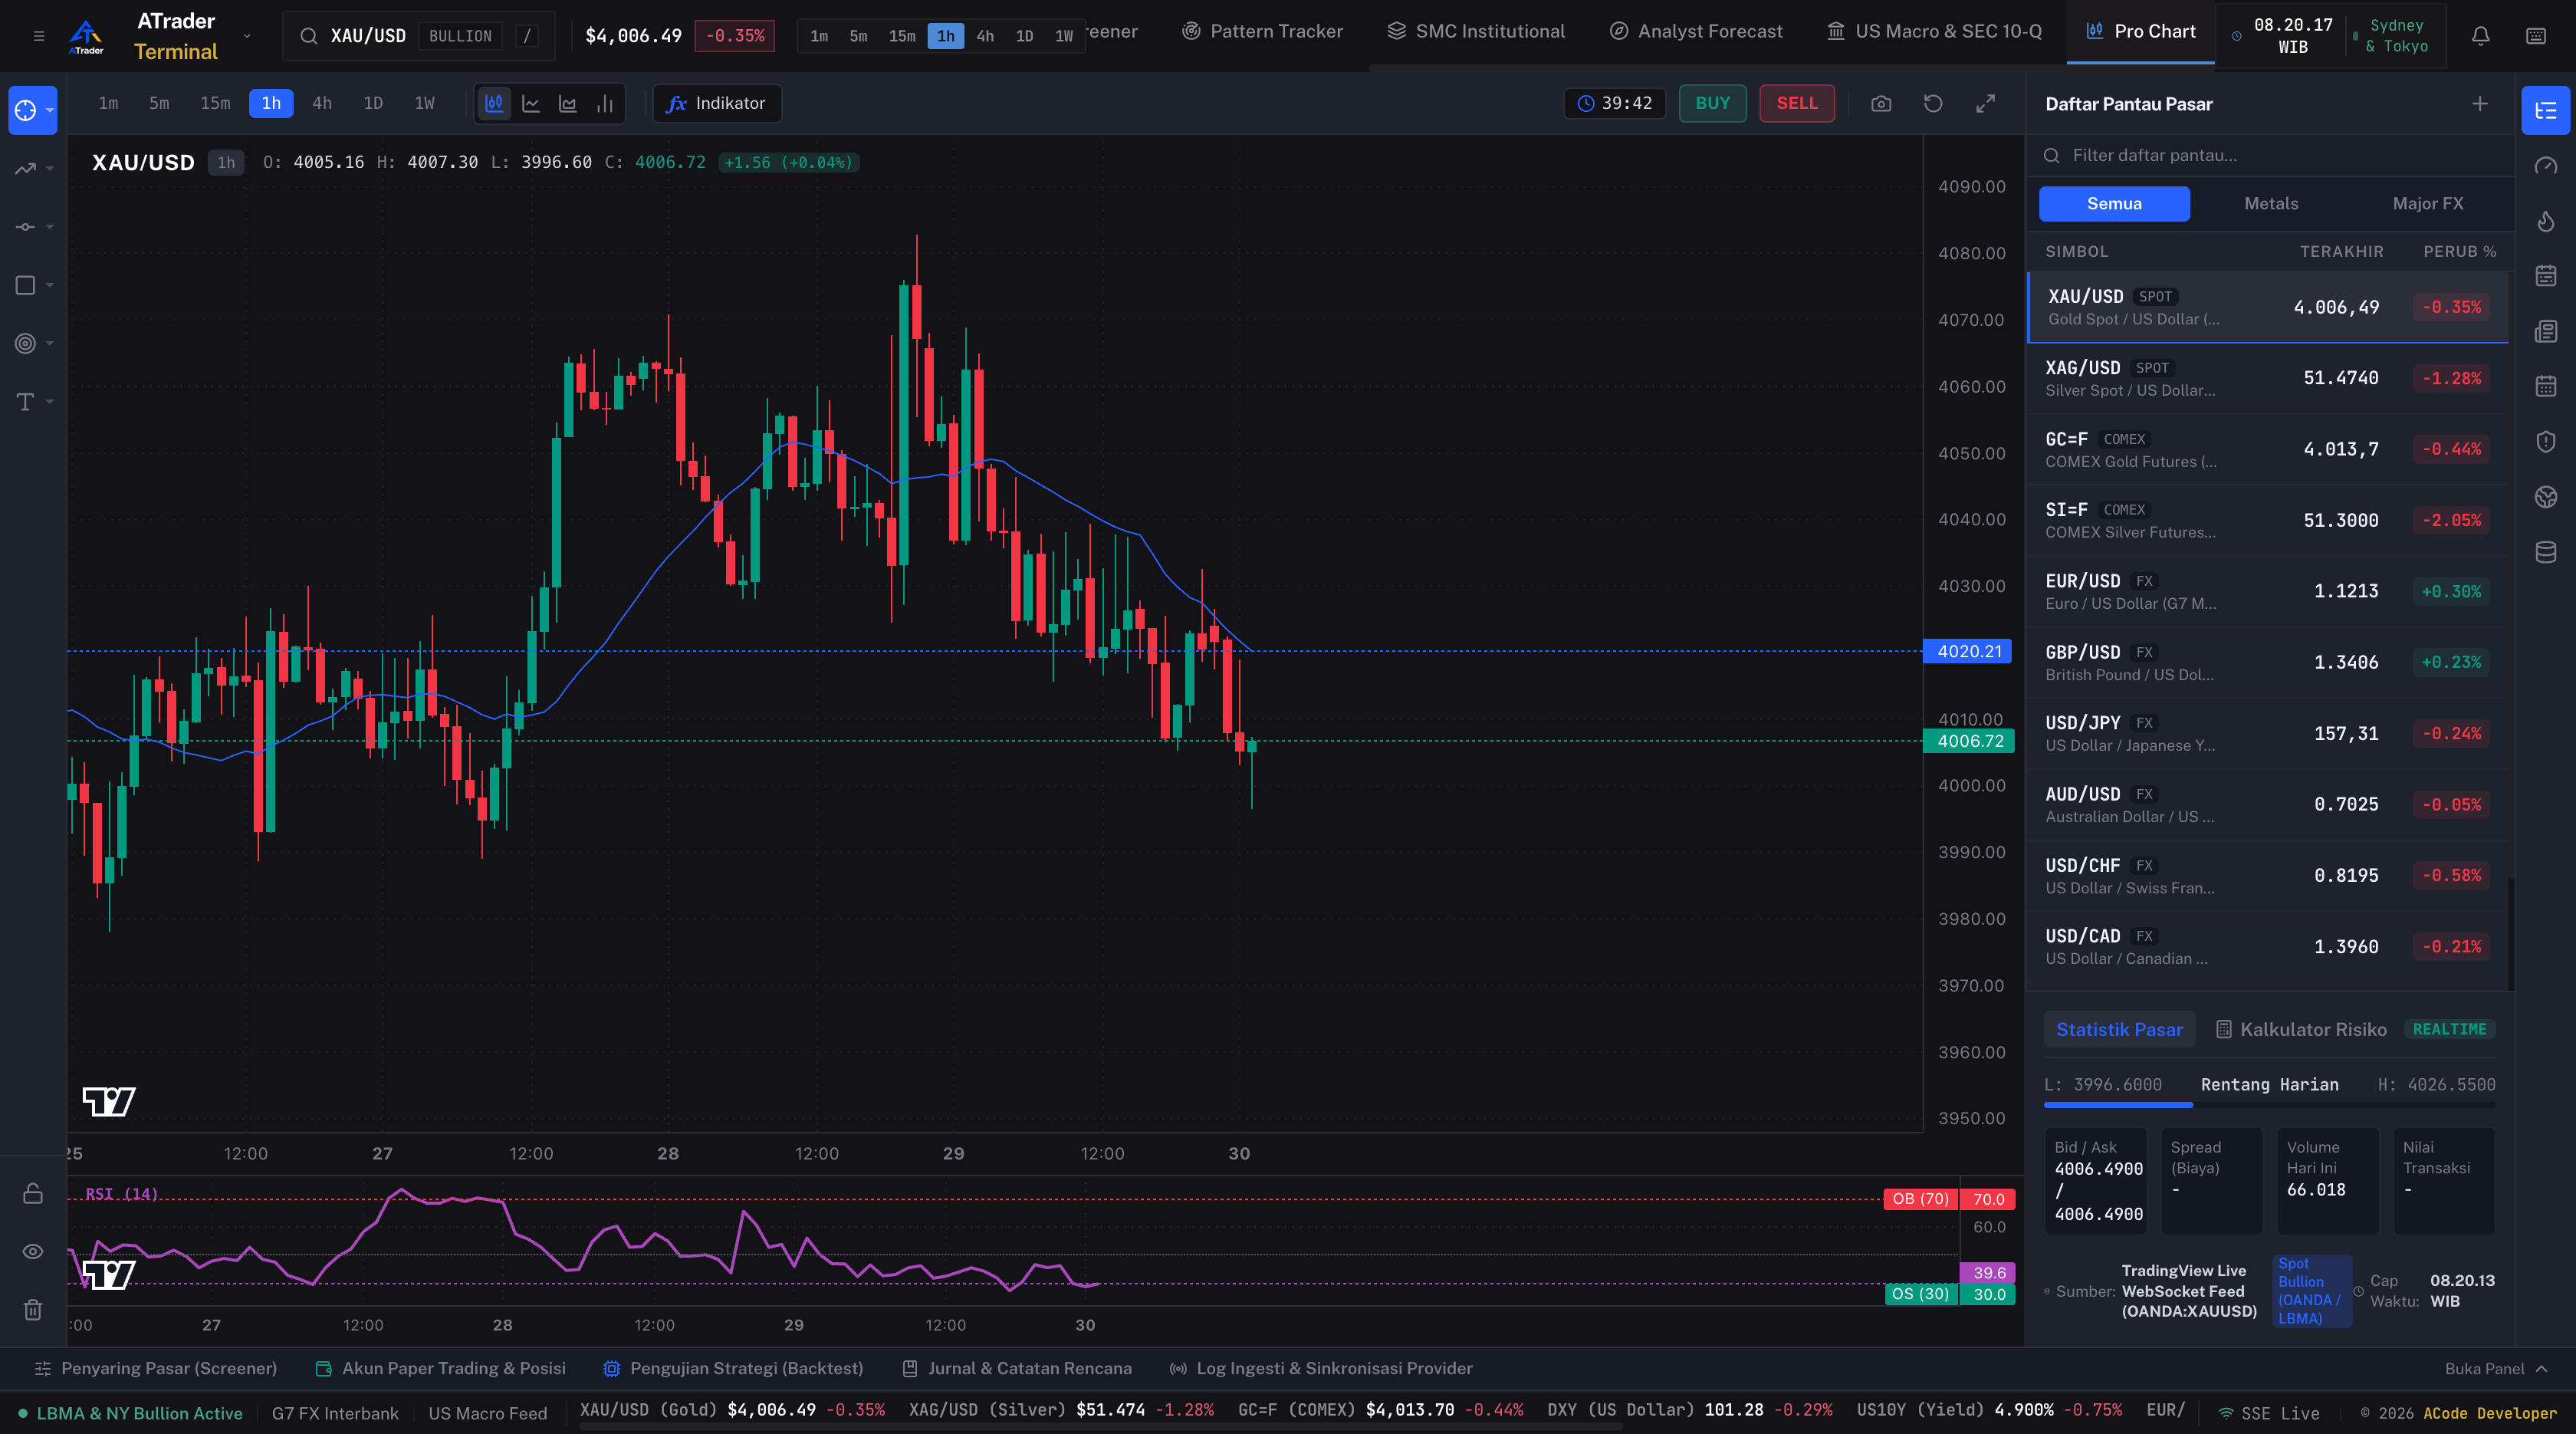Open trend line tool dropdown arrow

click(x=50, y=168)
